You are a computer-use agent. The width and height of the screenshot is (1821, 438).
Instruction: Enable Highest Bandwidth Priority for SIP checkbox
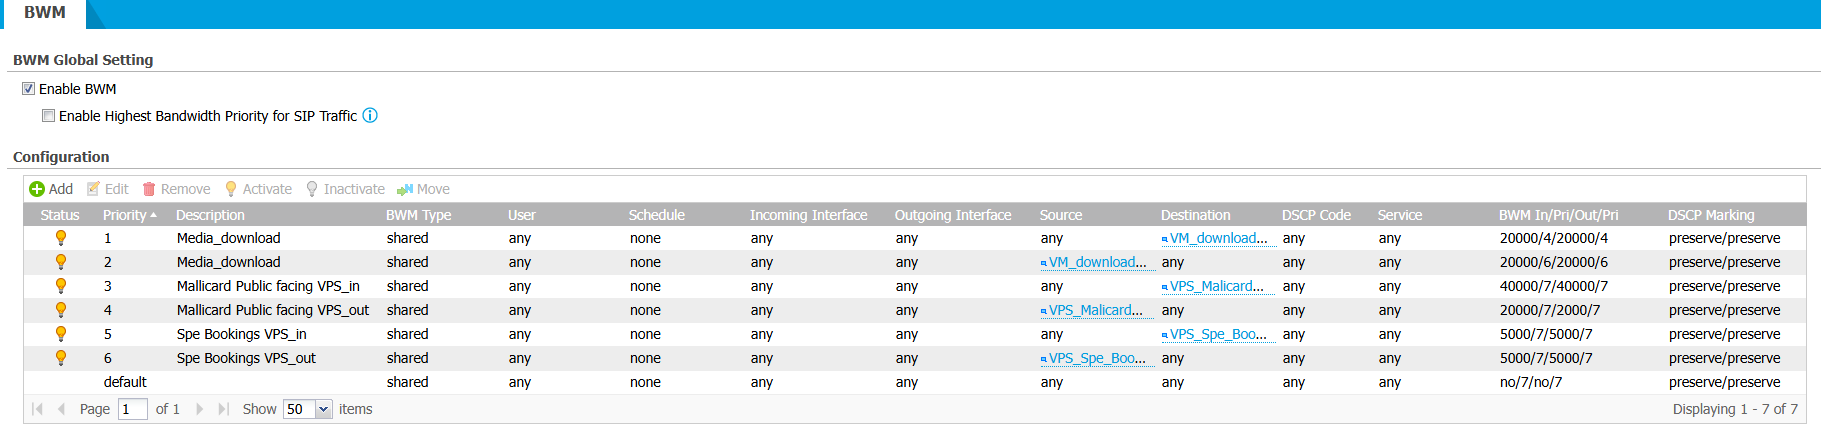48,116
